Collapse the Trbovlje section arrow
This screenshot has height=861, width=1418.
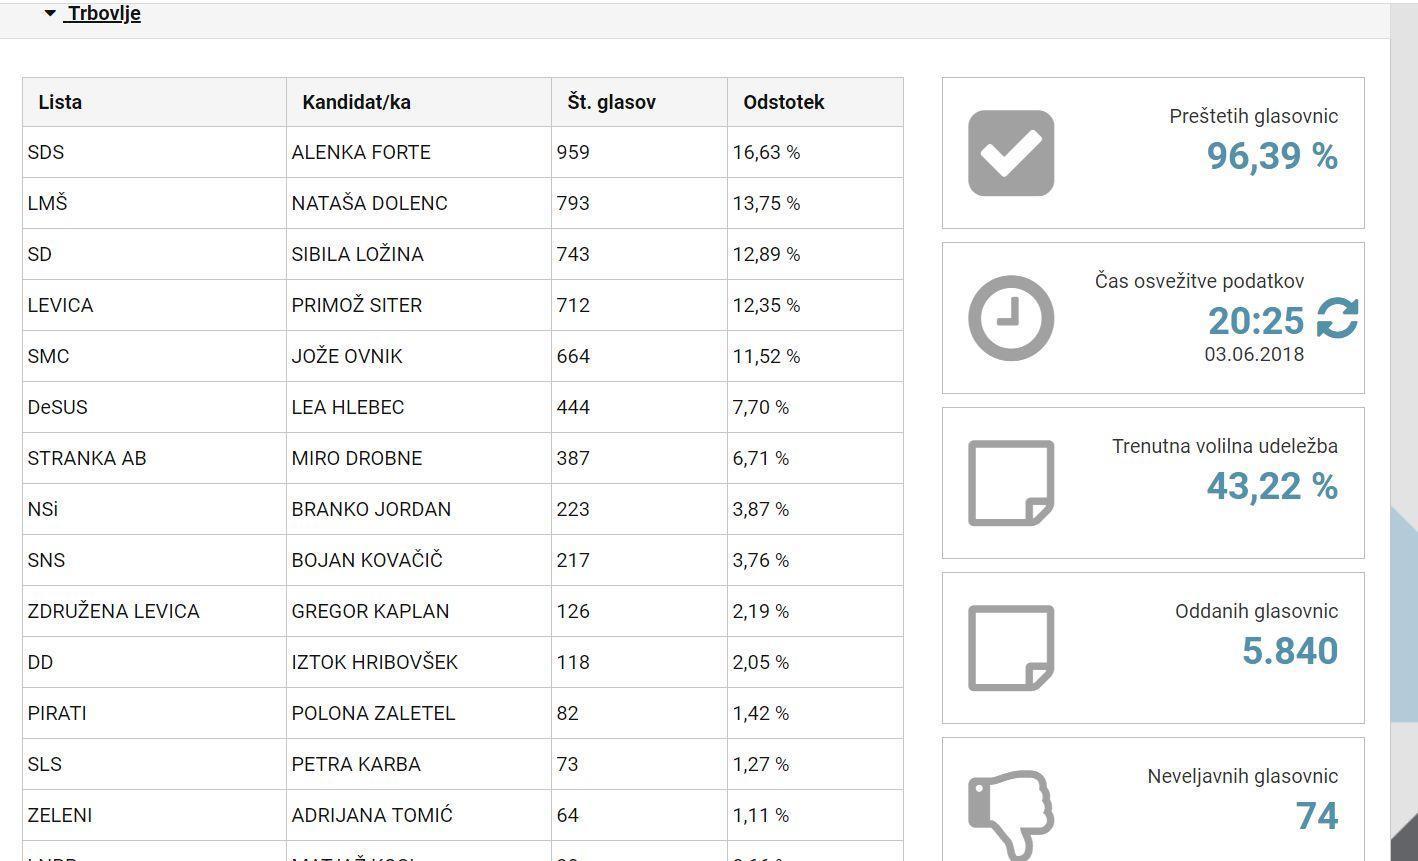pyautogui.click(x=50, y=14)
